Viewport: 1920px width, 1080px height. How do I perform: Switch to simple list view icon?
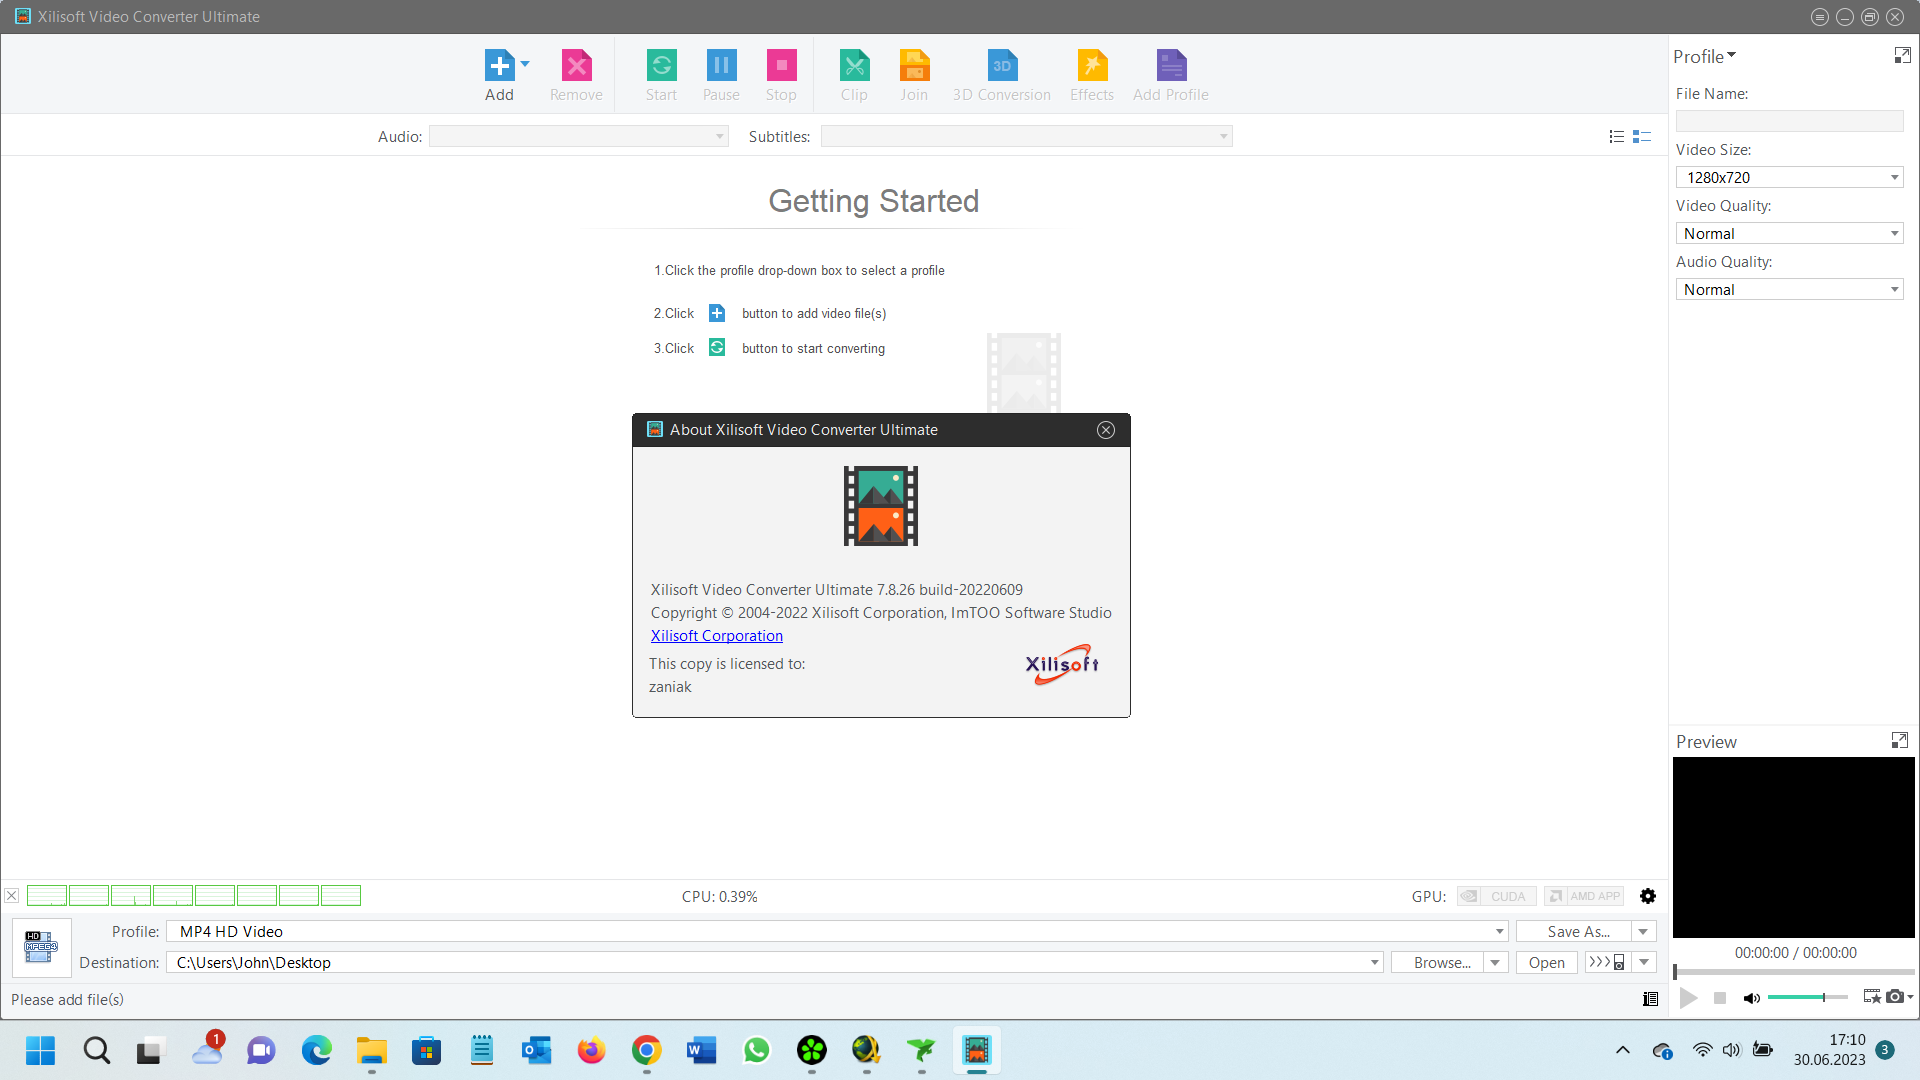point(1616,136)
